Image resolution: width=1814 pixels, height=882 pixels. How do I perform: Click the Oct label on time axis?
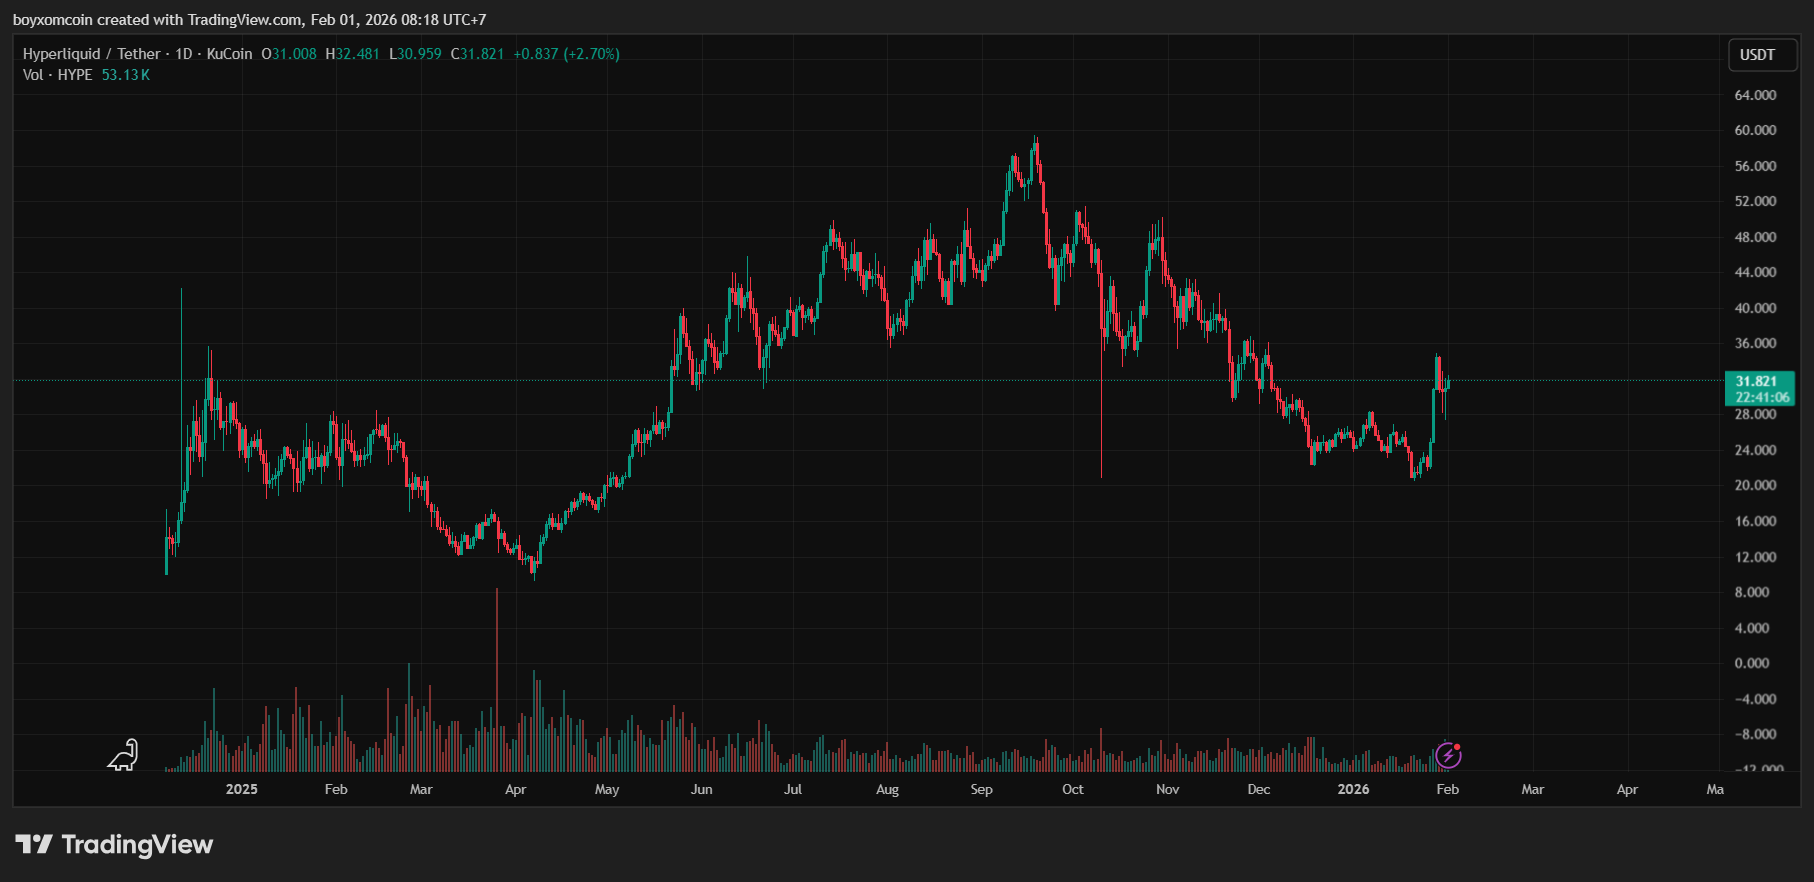(x=1072, y=789)
